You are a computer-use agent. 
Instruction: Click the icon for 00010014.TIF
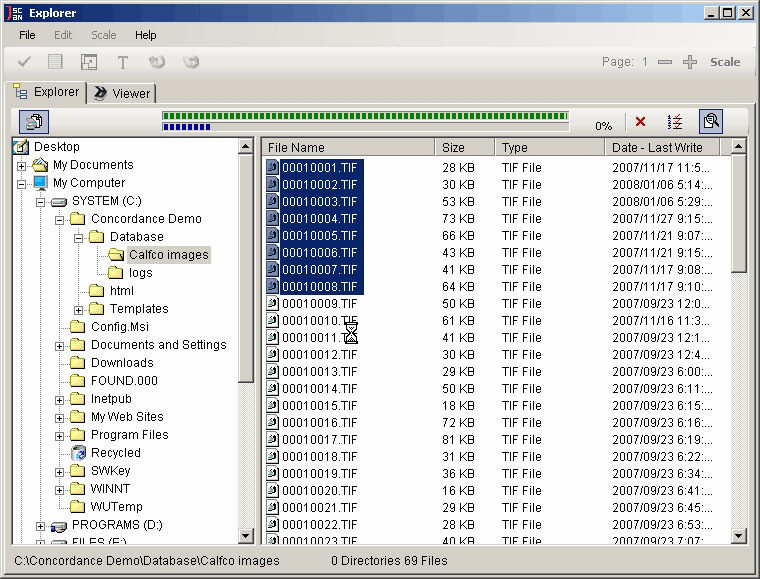pos(272,389)
